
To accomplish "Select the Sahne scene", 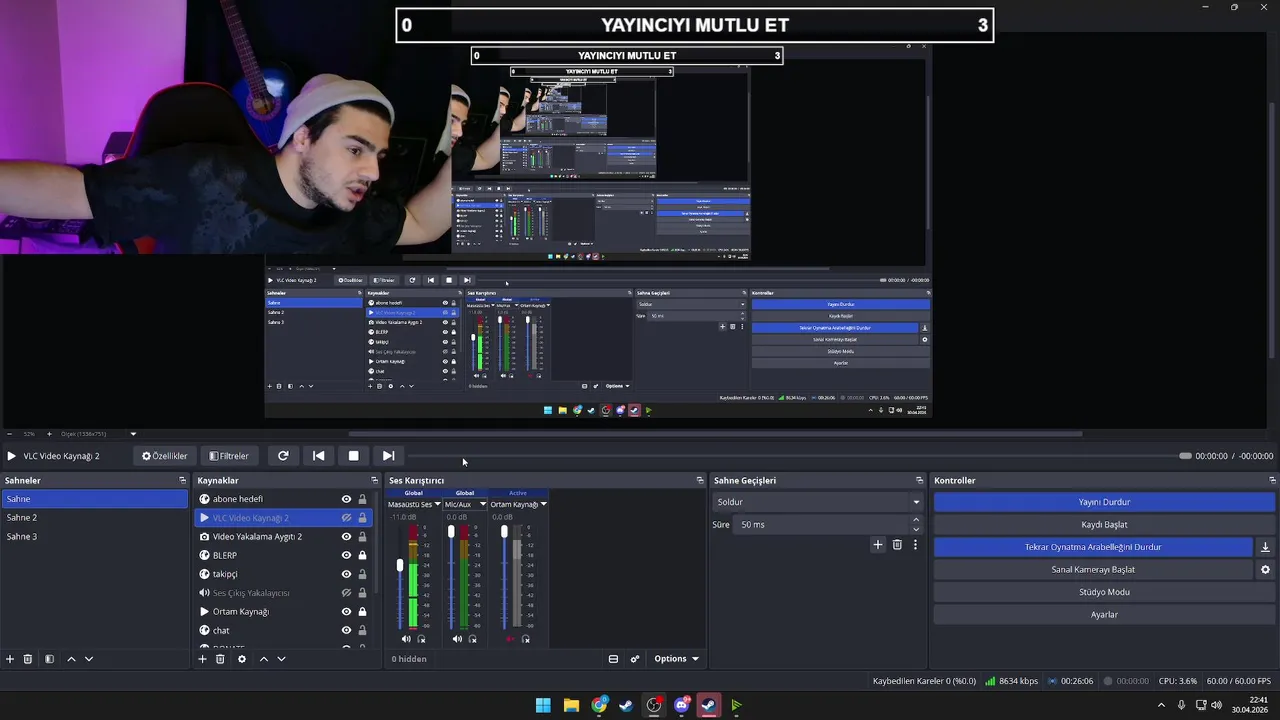I will coord(94,499).
